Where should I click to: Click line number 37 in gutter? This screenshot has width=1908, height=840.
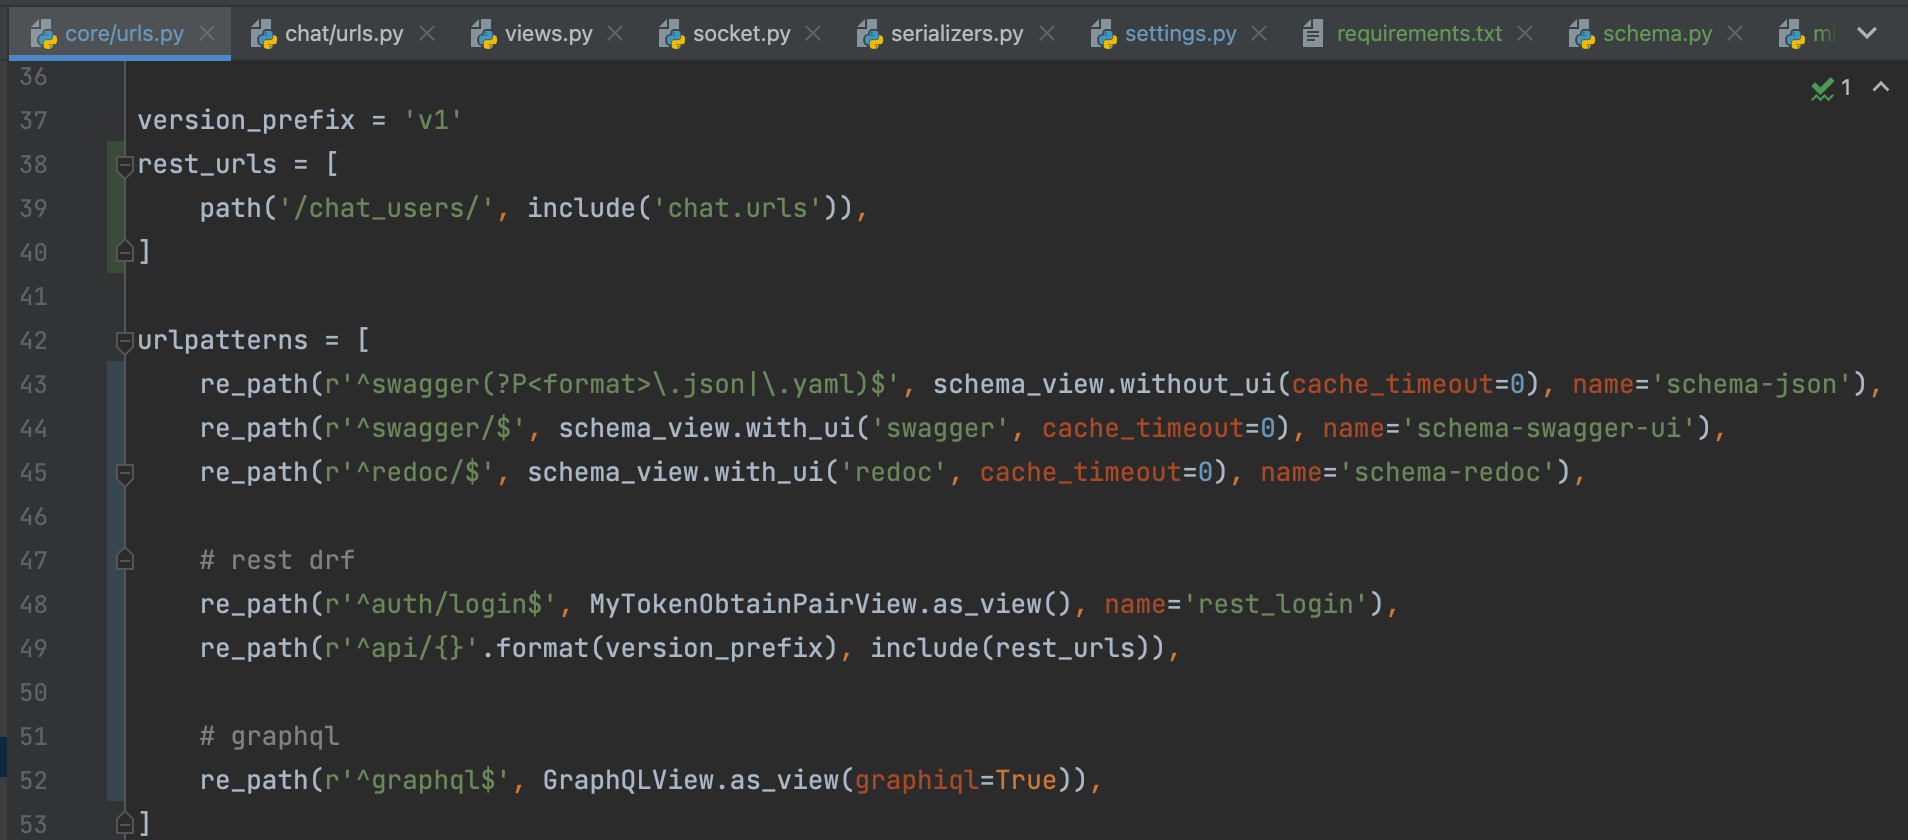33,120
